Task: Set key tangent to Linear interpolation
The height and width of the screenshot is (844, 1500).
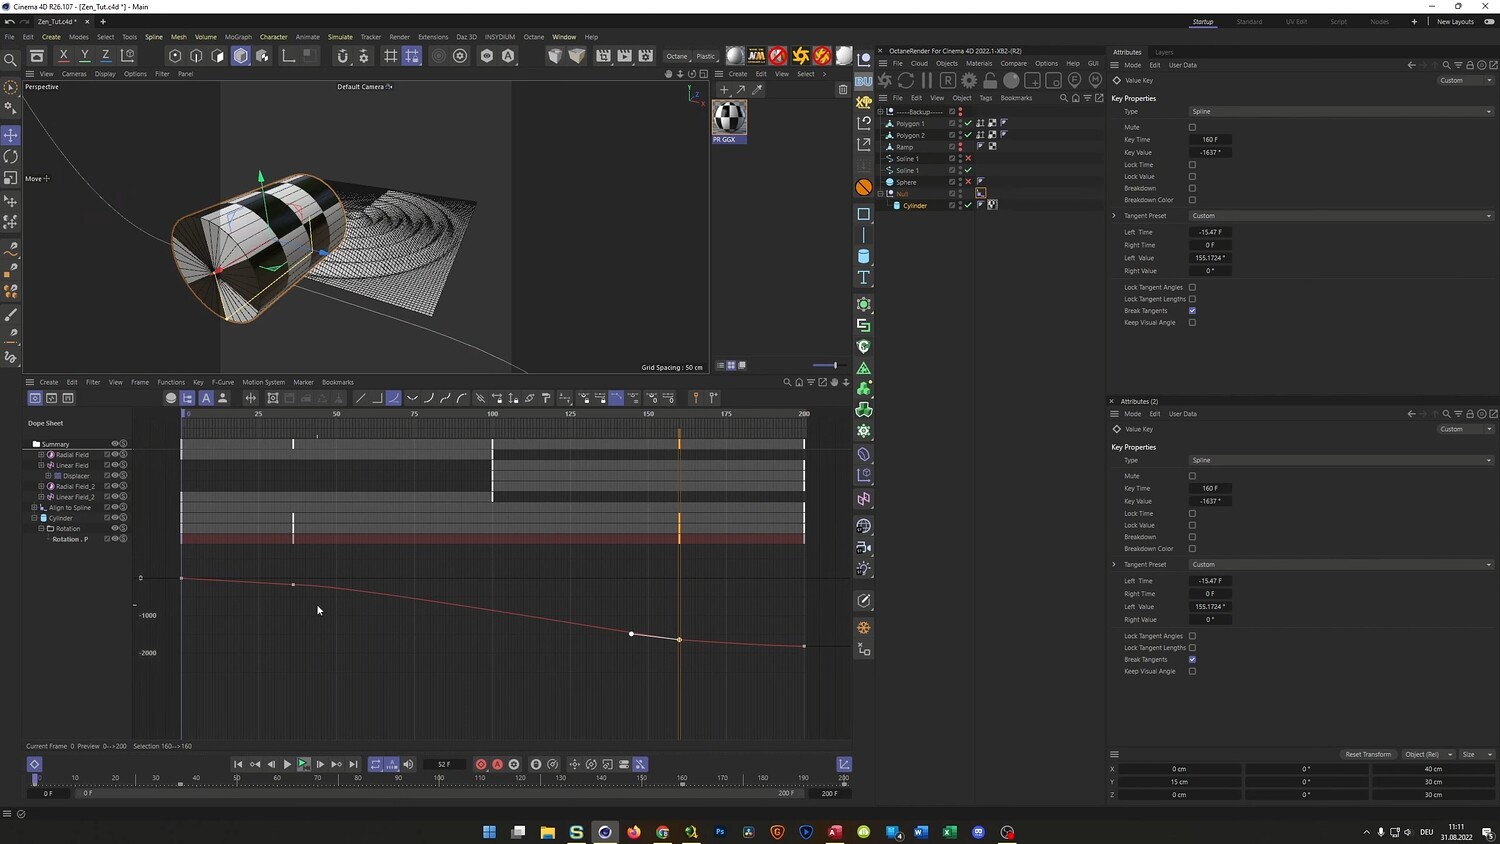Action: coord(361,398)
